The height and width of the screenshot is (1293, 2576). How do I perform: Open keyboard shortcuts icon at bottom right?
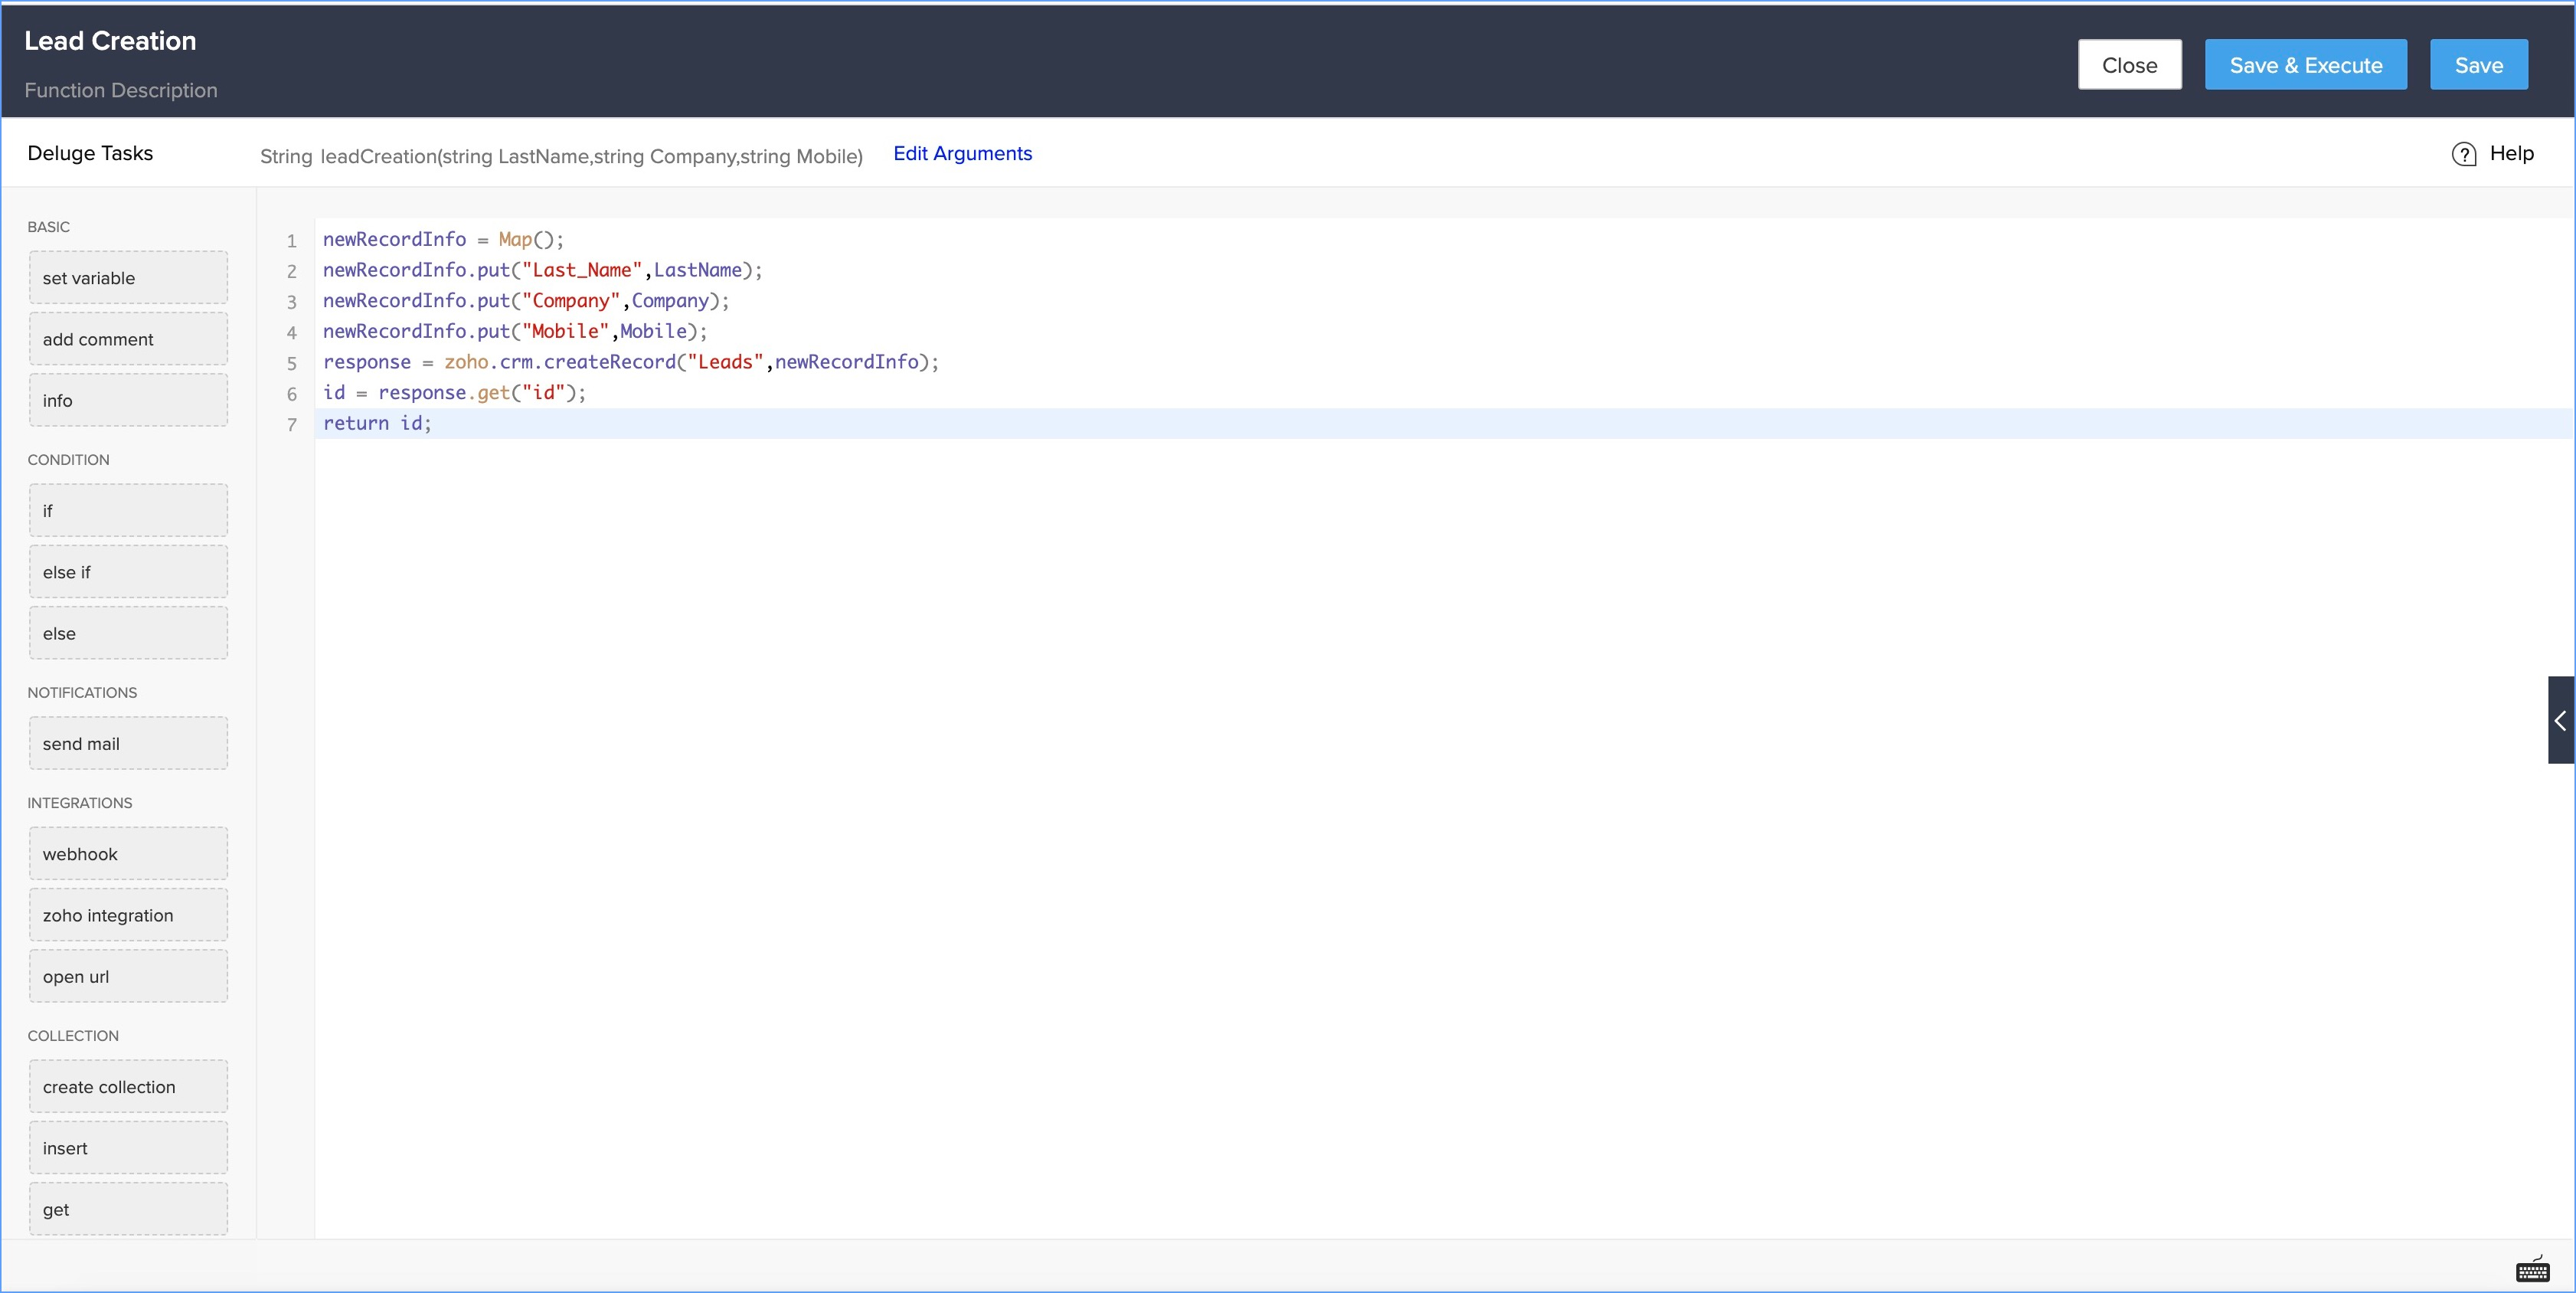(2532, 1269)
